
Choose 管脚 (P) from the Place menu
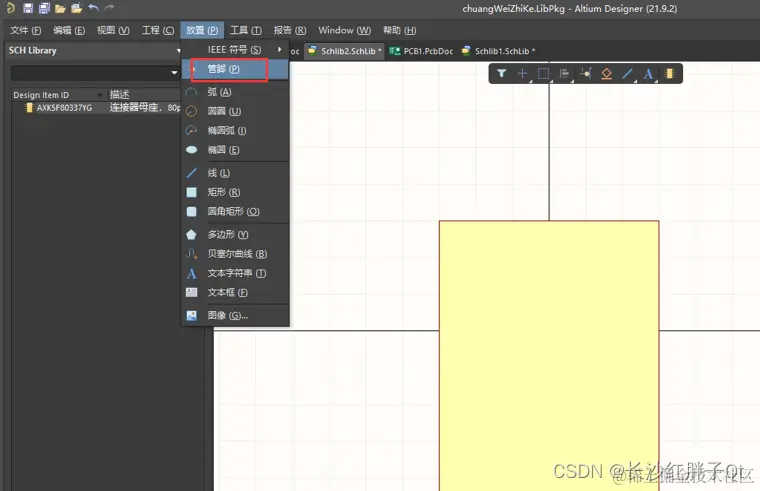[235, 69]
